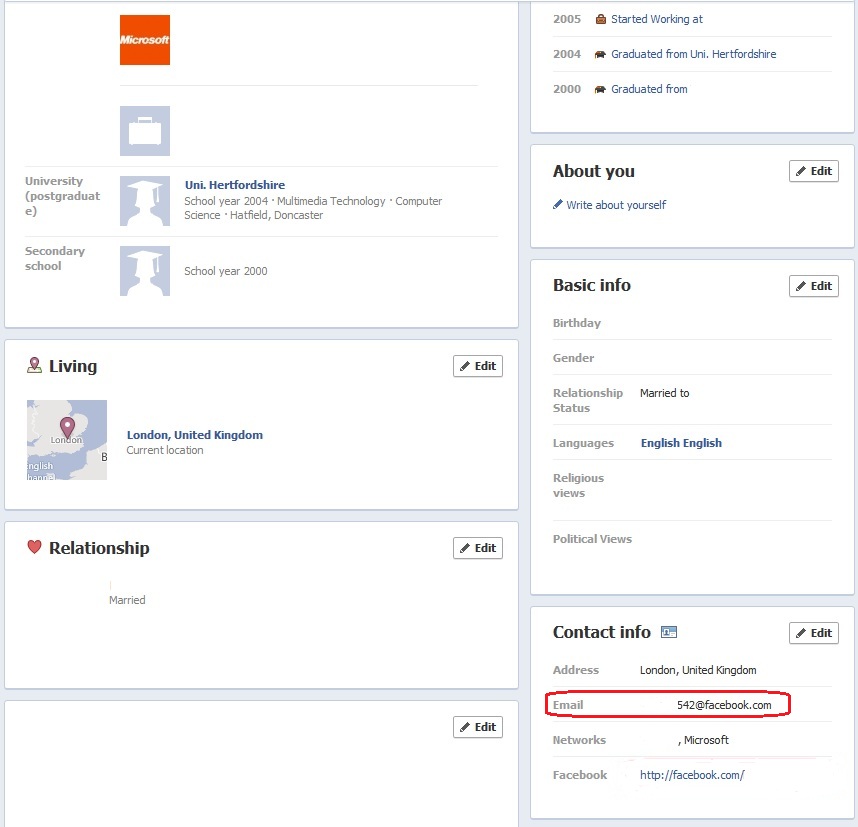Edit the Relationship section
This screenshot has width=858, height=827.
click(x=477, y=547)
